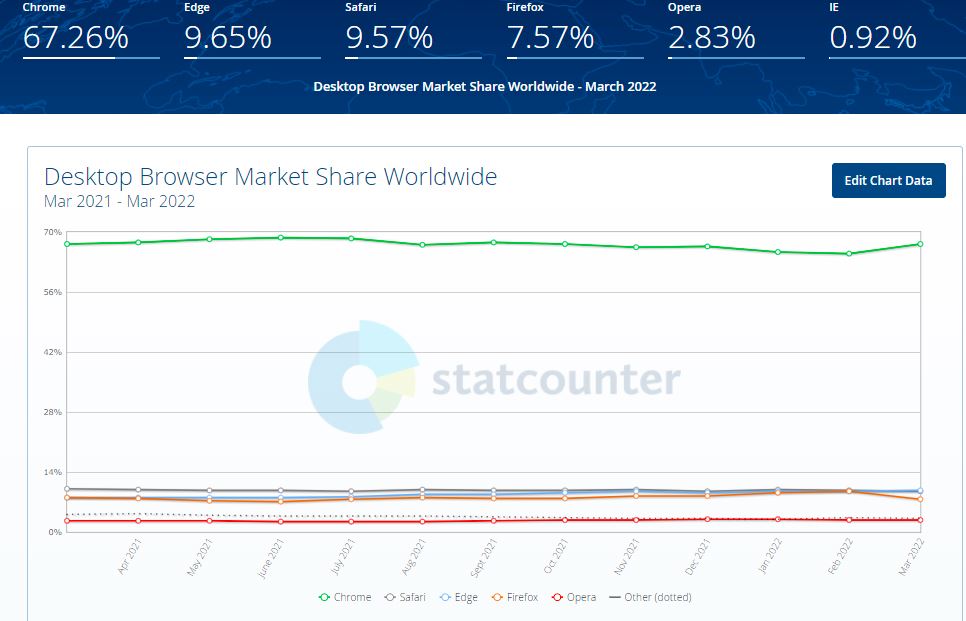Click Firefox's Mar 2022 orange data point
Viewport: 966px width, 621px height.
[919, 499]
